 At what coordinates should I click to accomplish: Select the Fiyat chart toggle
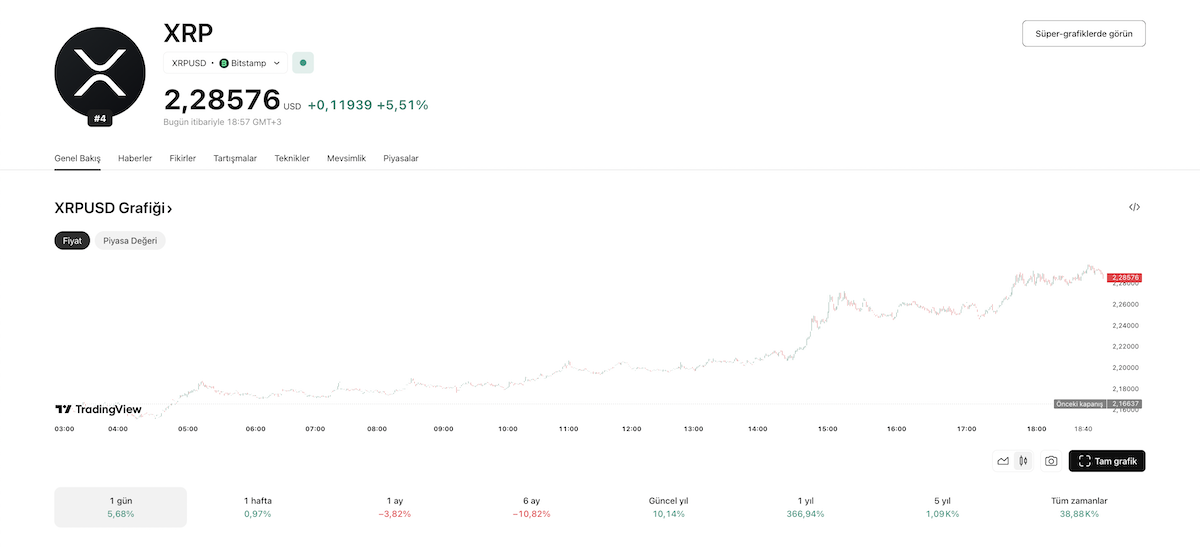click(72, 241)
